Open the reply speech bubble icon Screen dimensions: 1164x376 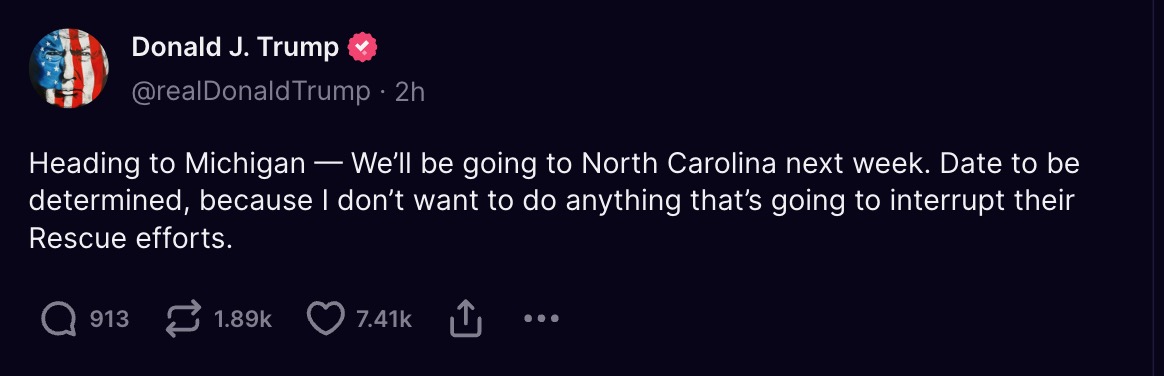pos(58,320)
